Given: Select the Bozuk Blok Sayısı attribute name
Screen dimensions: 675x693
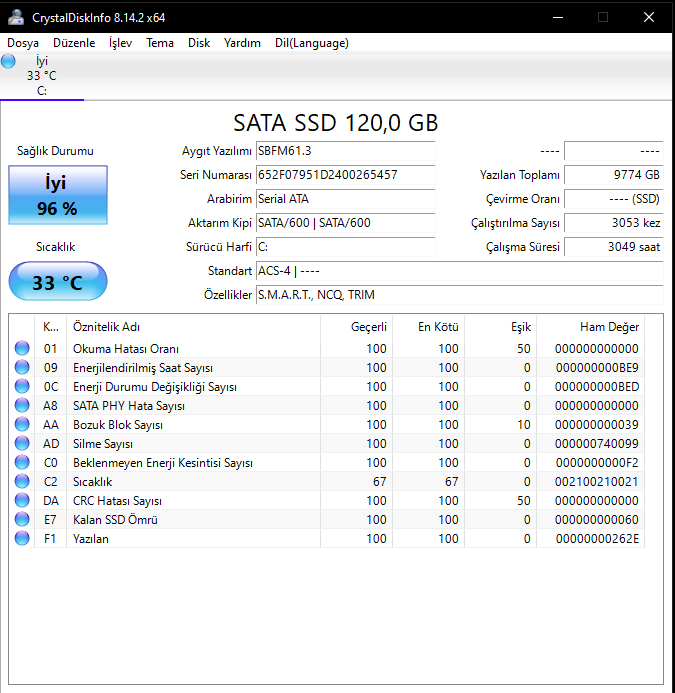Looking at the screenshot, I should coord(118,425).
